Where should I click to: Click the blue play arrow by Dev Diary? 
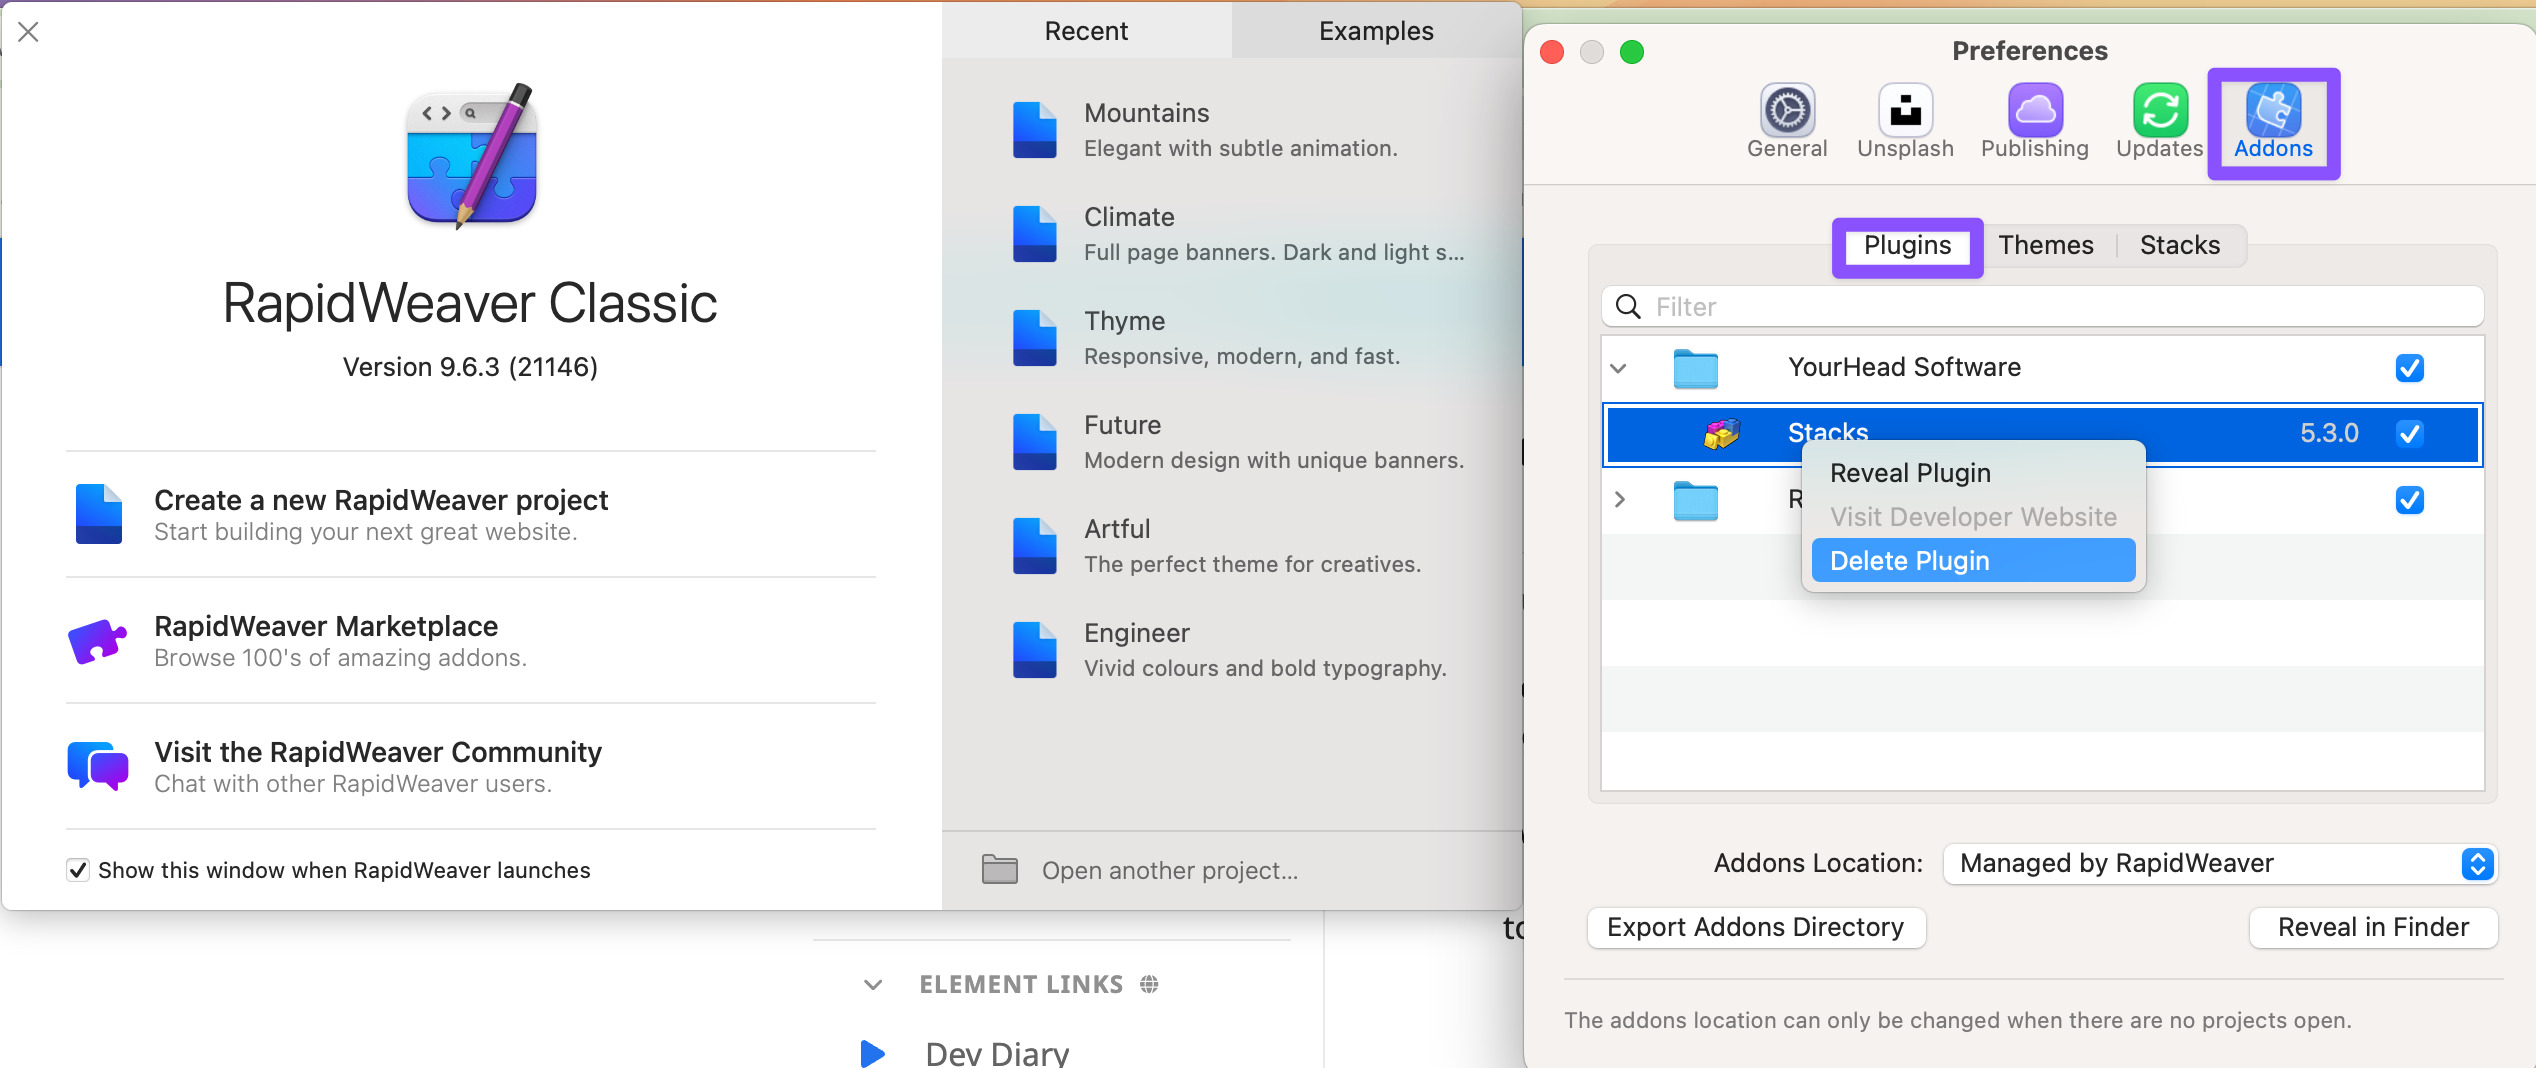click(872, 1053)
